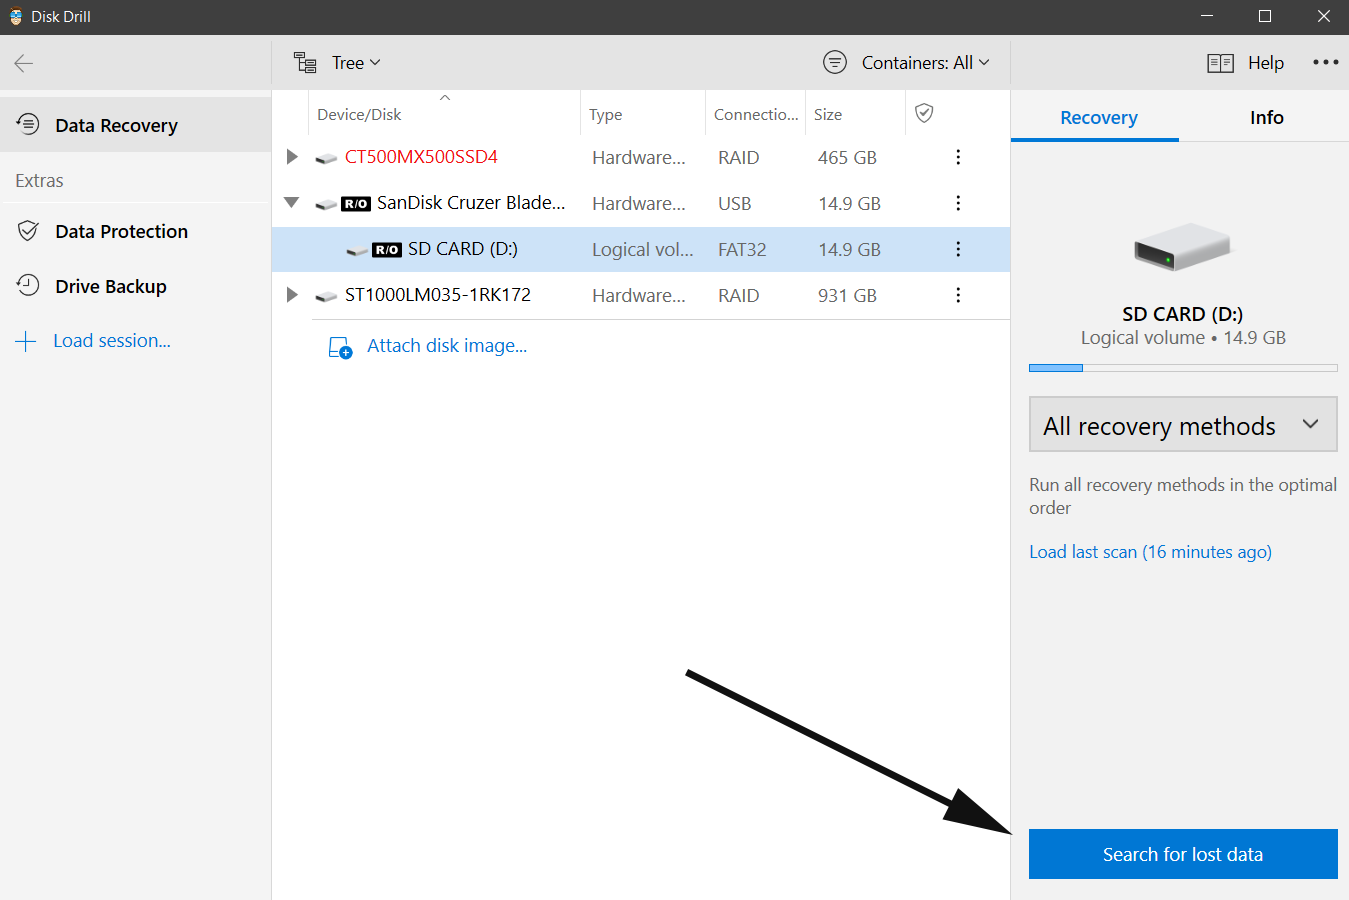Click the Tree view hierarchy icon
This screenshot has width=1349, height=900.
click(305, 63)
